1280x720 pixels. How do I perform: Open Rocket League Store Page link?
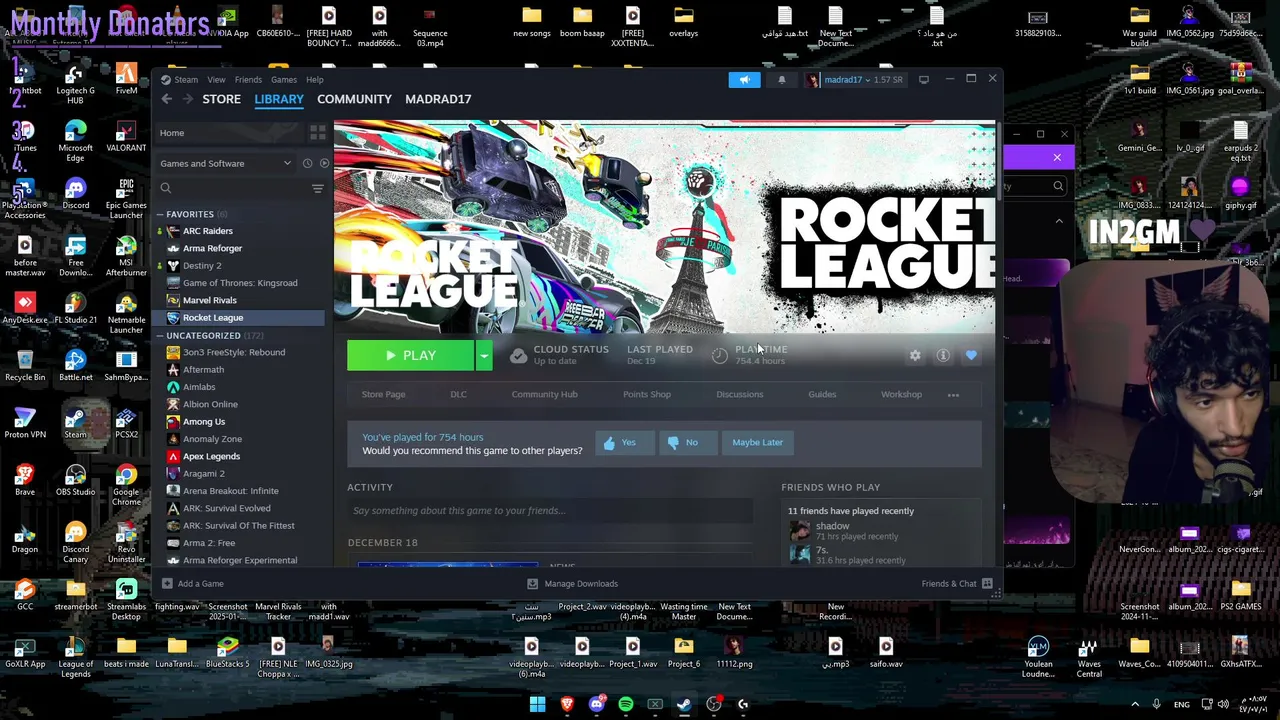(x=383, y=394)
